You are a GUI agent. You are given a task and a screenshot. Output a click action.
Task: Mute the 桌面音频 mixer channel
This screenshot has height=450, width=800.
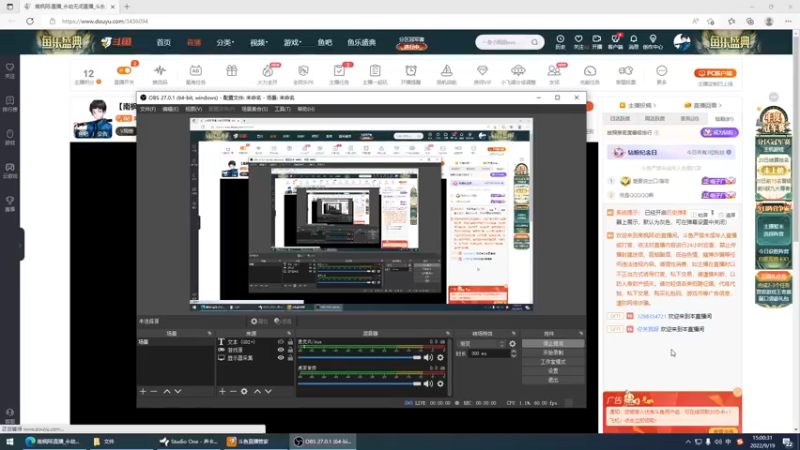[x=428, y=384]
